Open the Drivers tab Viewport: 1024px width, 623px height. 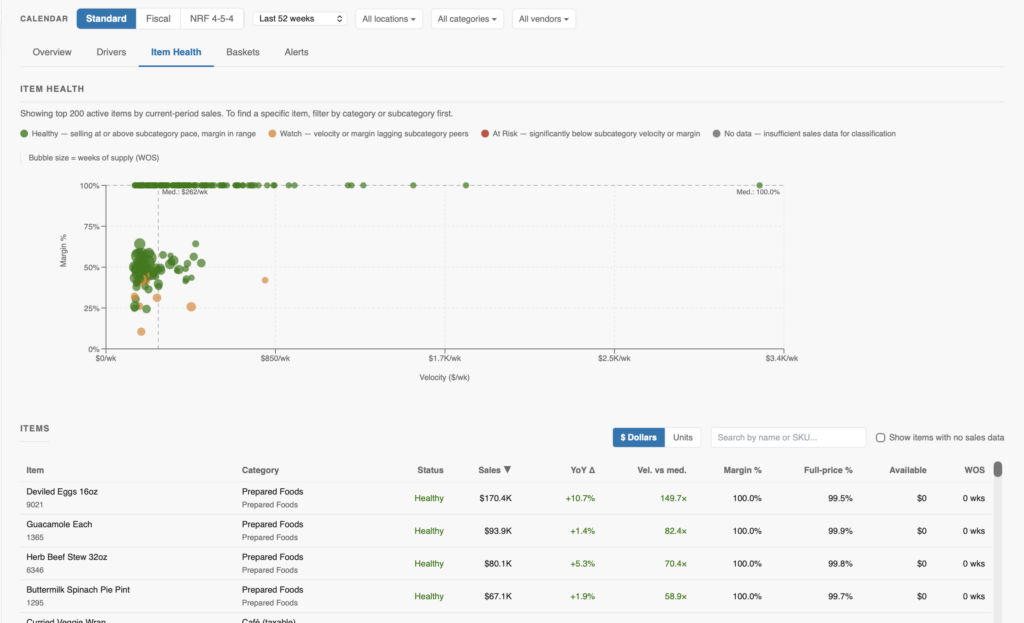pos(111,52)
